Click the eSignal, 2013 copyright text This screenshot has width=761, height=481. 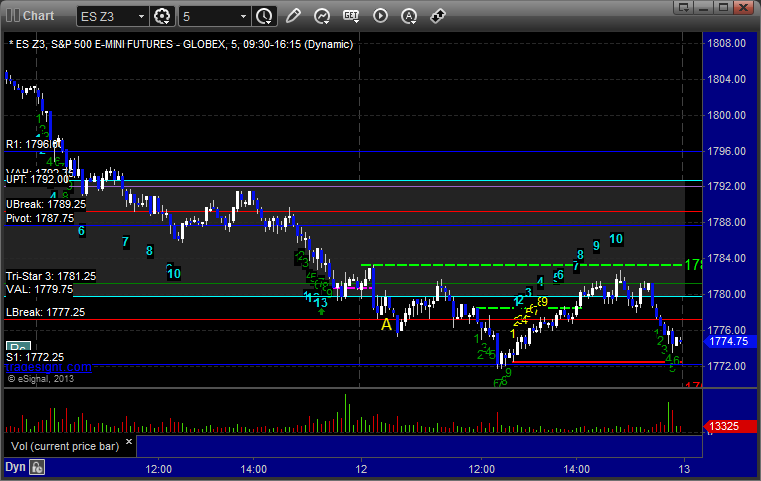(41, 379)
